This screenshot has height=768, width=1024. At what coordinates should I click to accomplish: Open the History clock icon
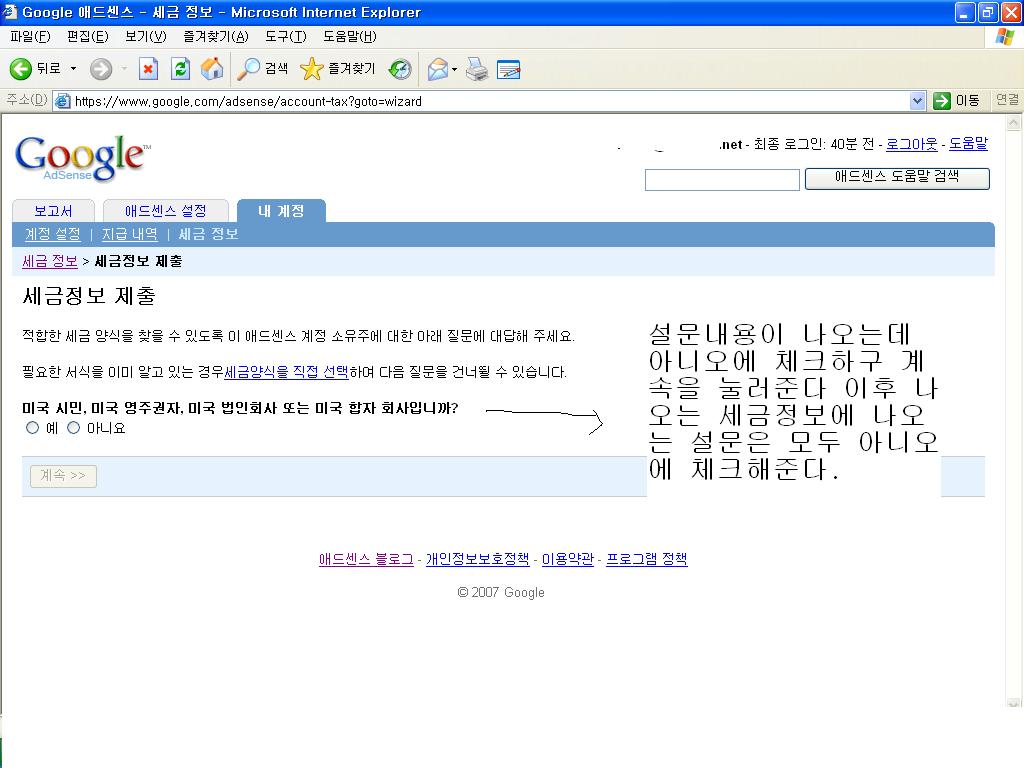click(400, 69)
